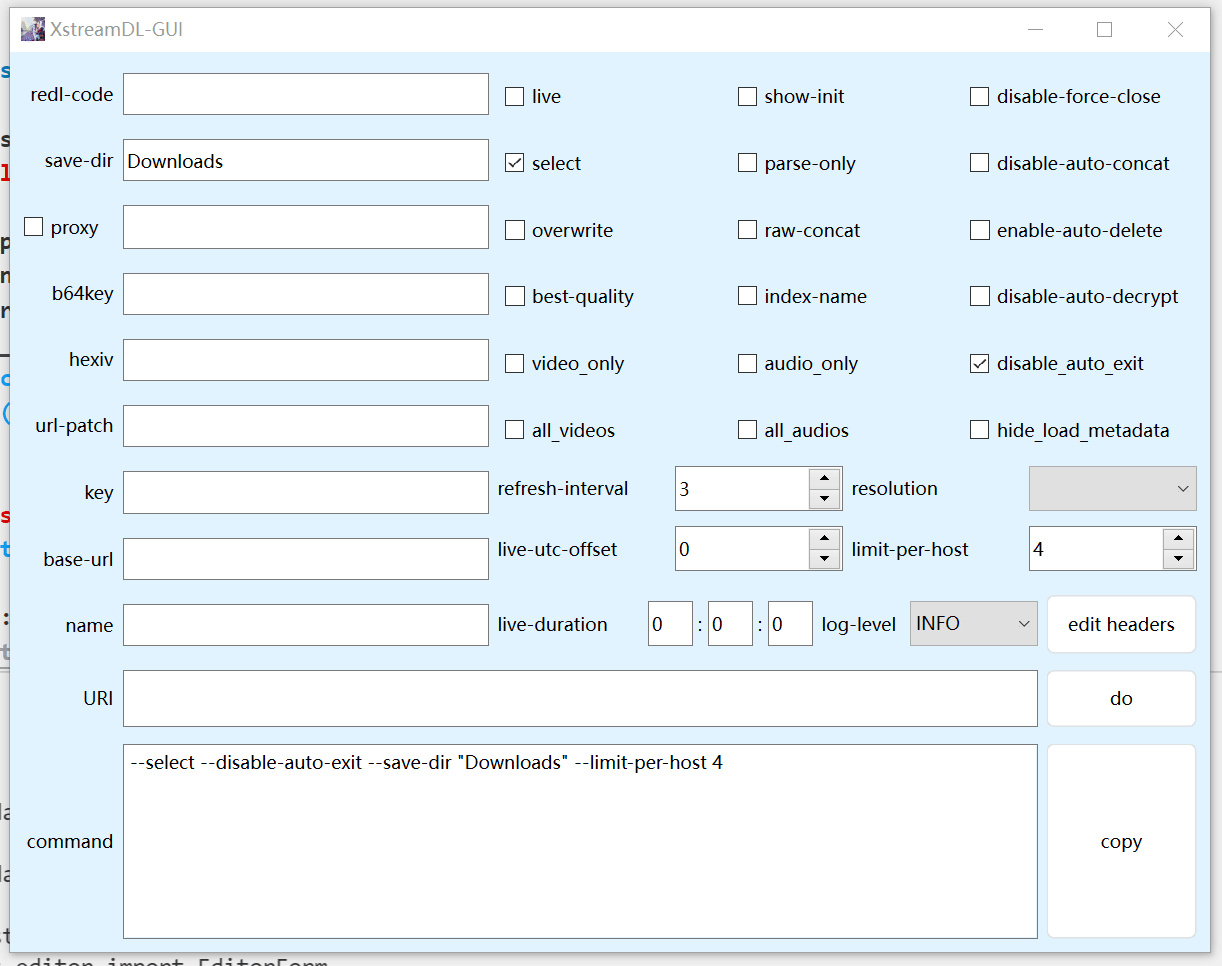Click inside the command text area

coord(580,841)
